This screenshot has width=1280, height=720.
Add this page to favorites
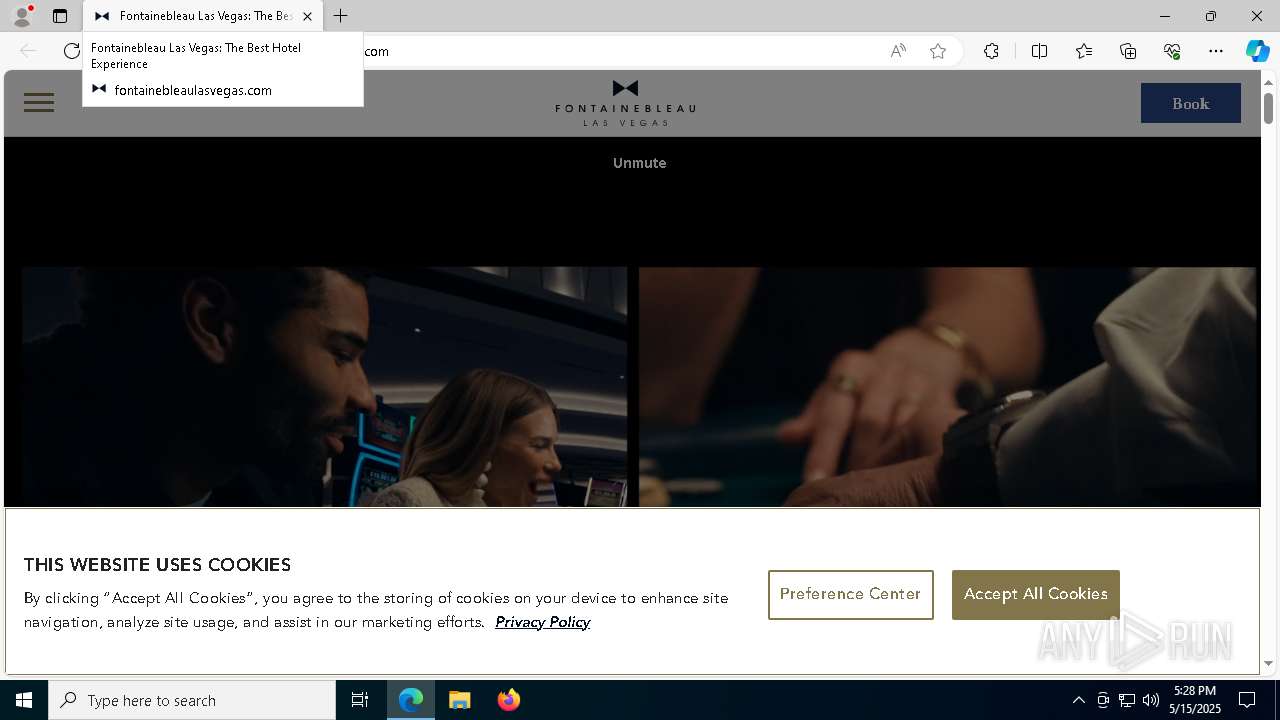(938, 51)
